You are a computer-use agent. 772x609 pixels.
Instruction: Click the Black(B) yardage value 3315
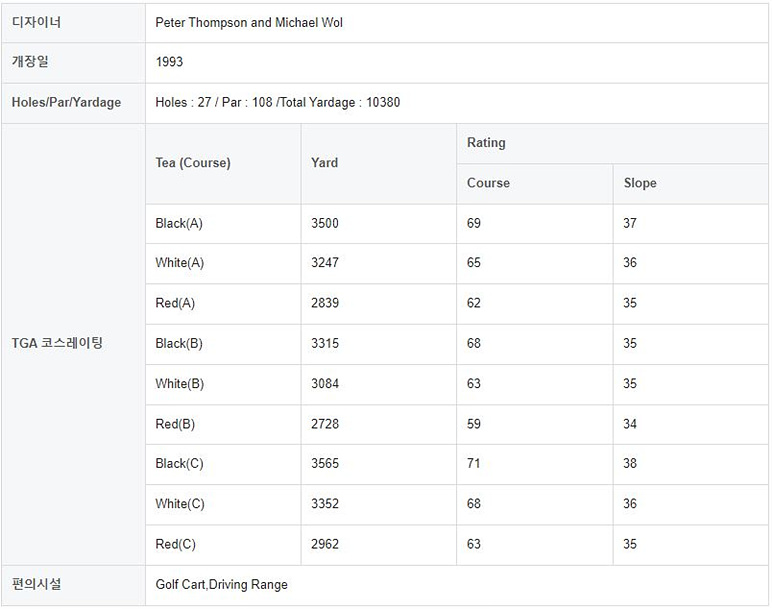(x=325, y=343)
